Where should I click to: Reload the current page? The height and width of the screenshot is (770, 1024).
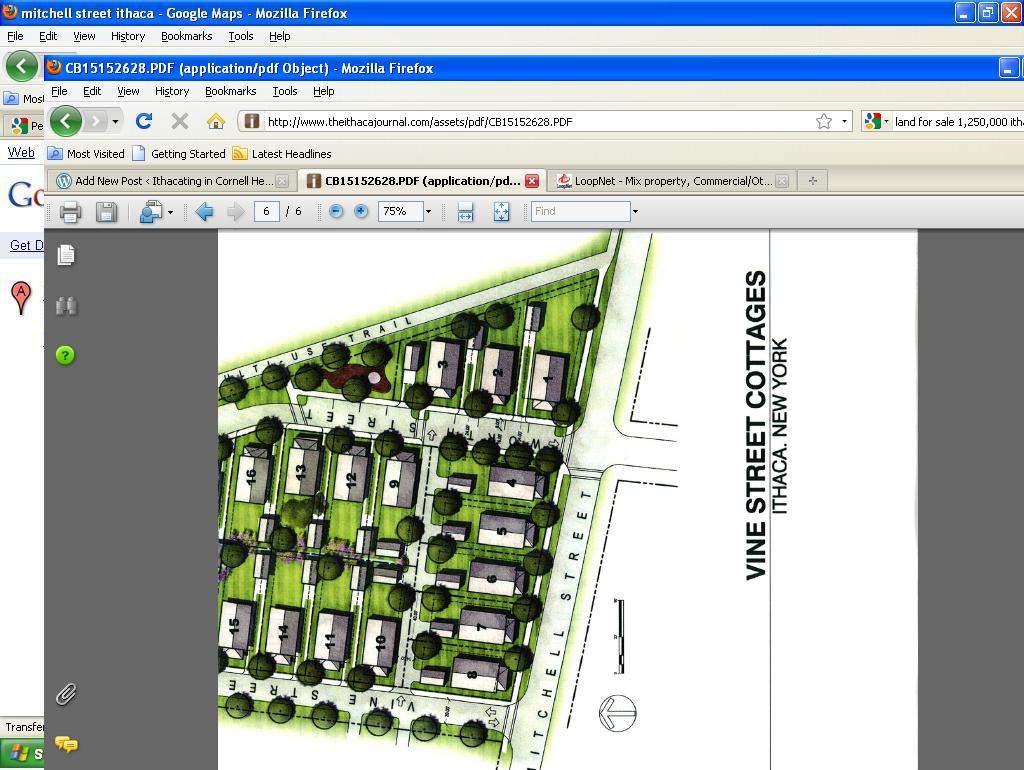click(x=144, y=121)
